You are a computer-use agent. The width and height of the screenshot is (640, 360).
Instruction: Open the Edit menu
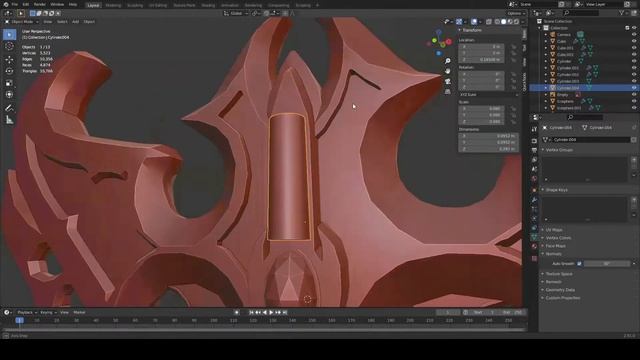click(x=26, y=4)
